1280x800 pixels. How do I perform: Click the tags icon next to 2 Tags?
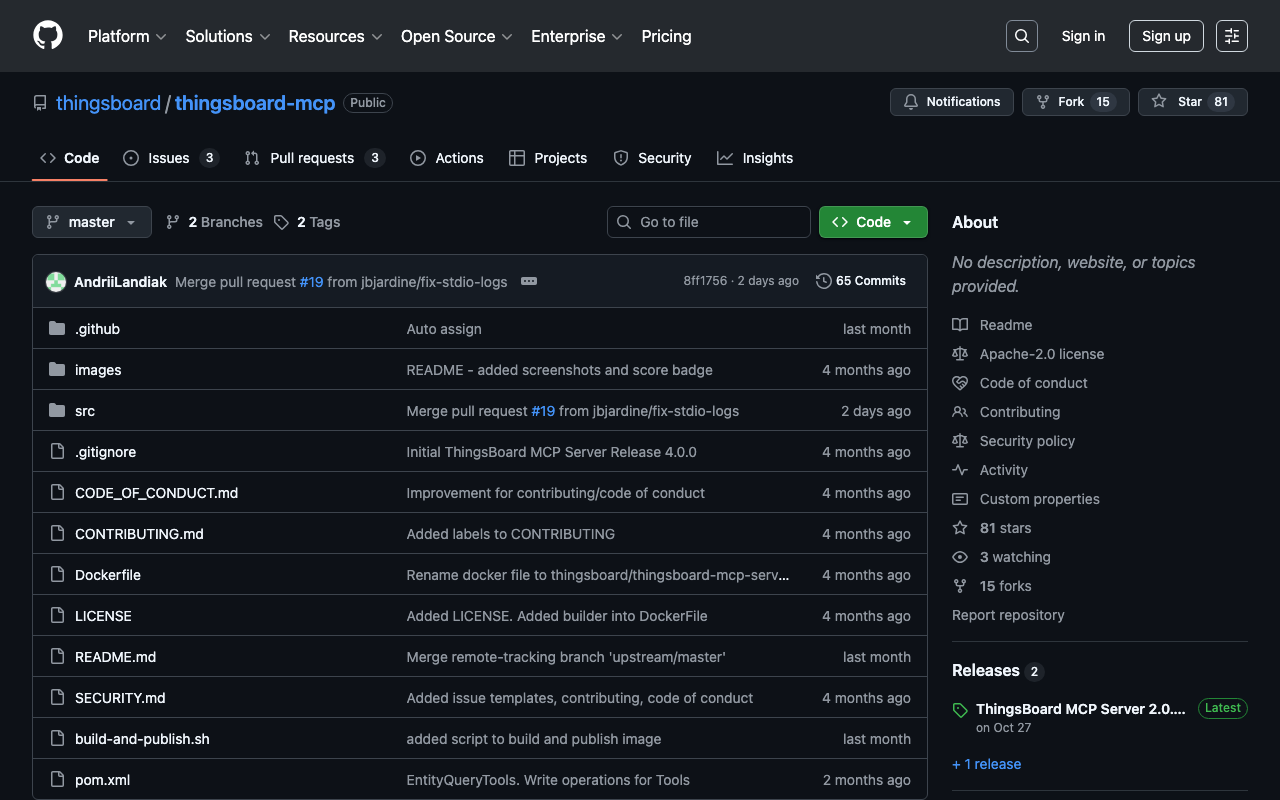[282, 222]
